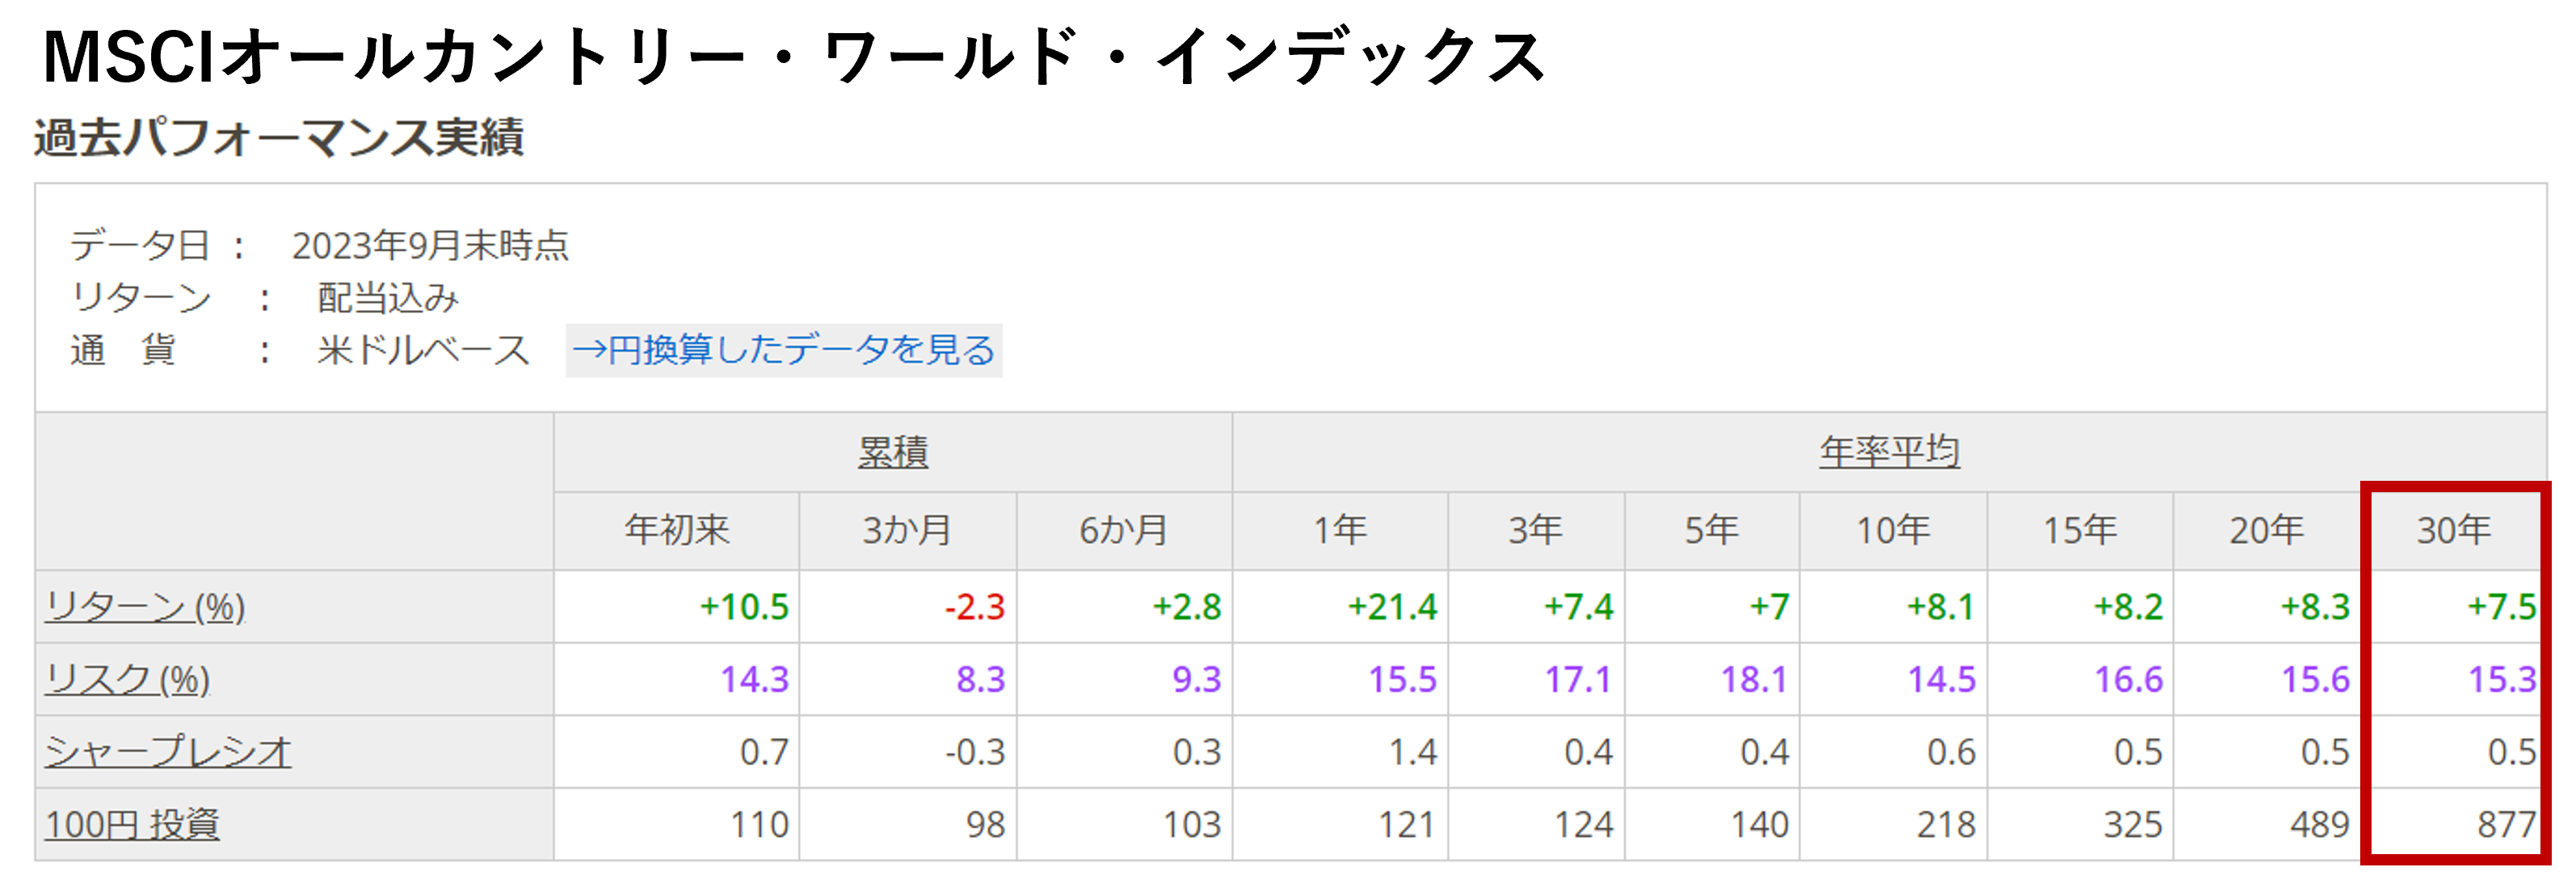Click the 5-year return value +7
Screen dimensions: 2576x880
pyautogui.click(x=1769, y=607)
